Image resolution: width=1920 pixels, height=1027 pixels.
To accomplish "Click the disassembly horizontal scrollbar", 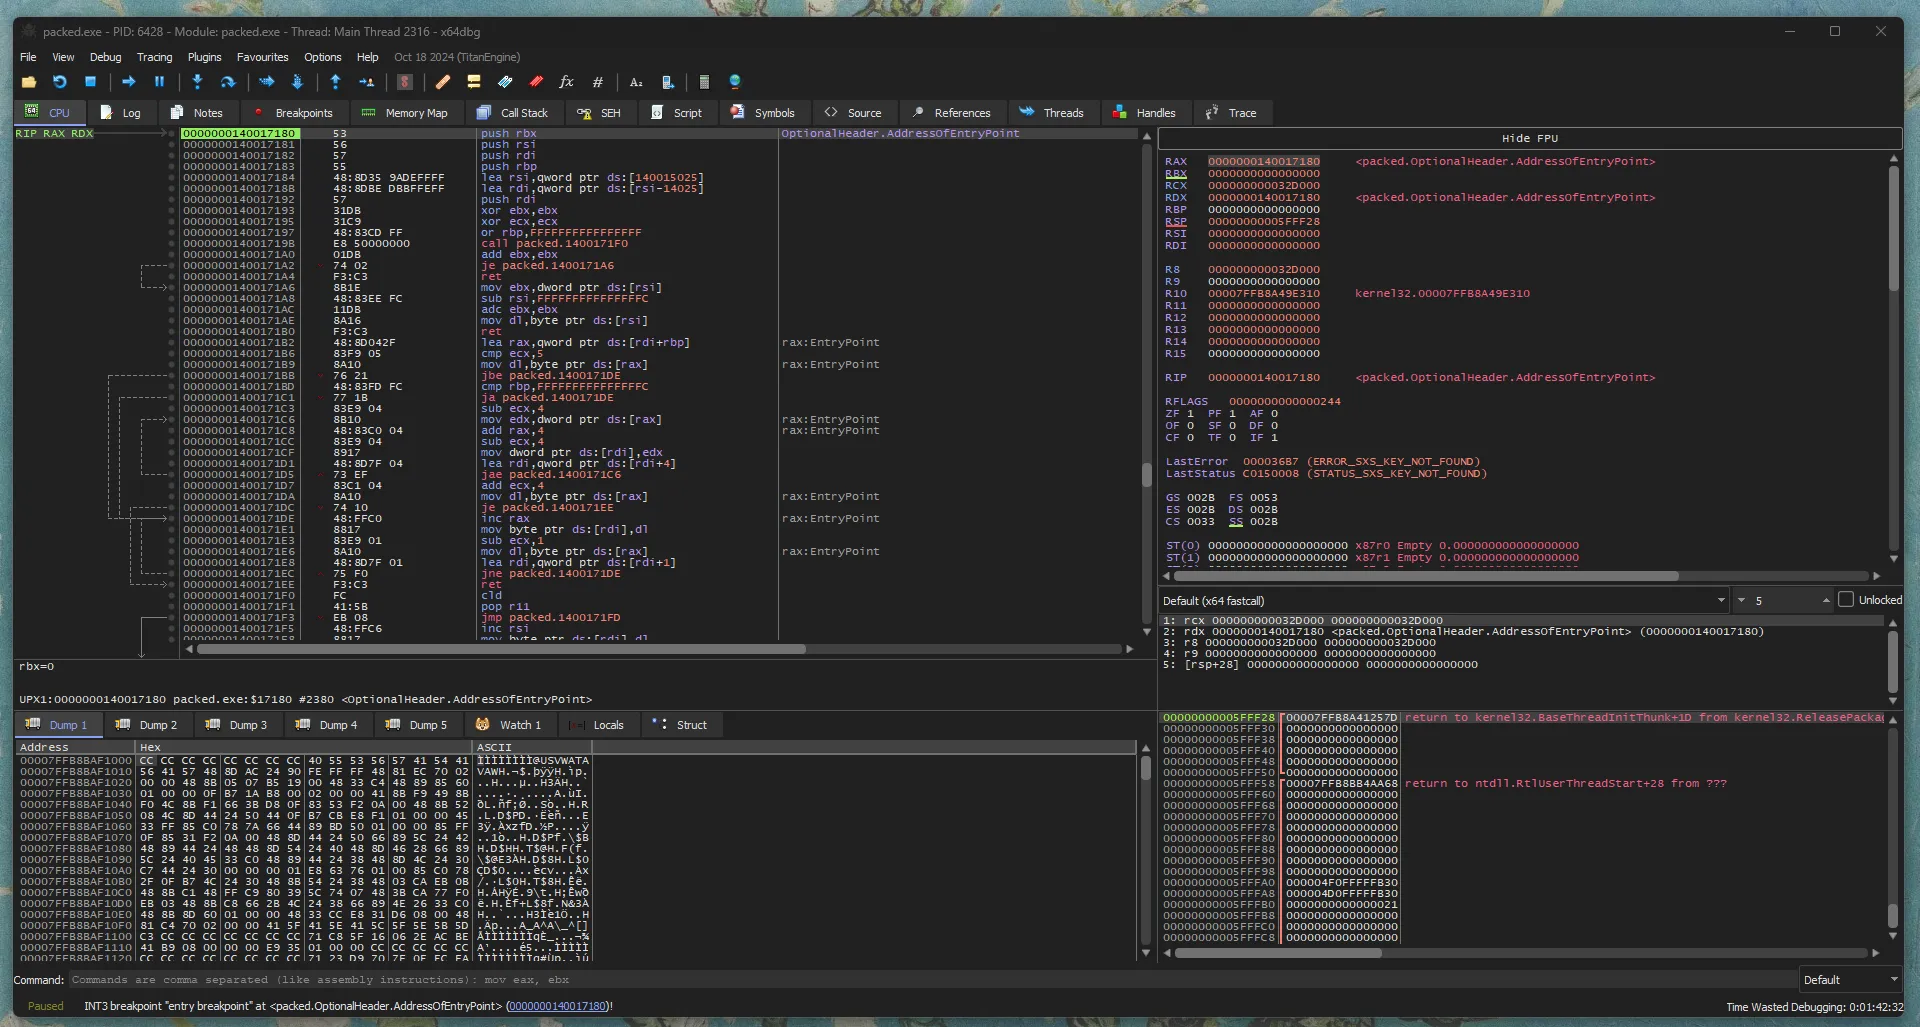I will [500, 650].
